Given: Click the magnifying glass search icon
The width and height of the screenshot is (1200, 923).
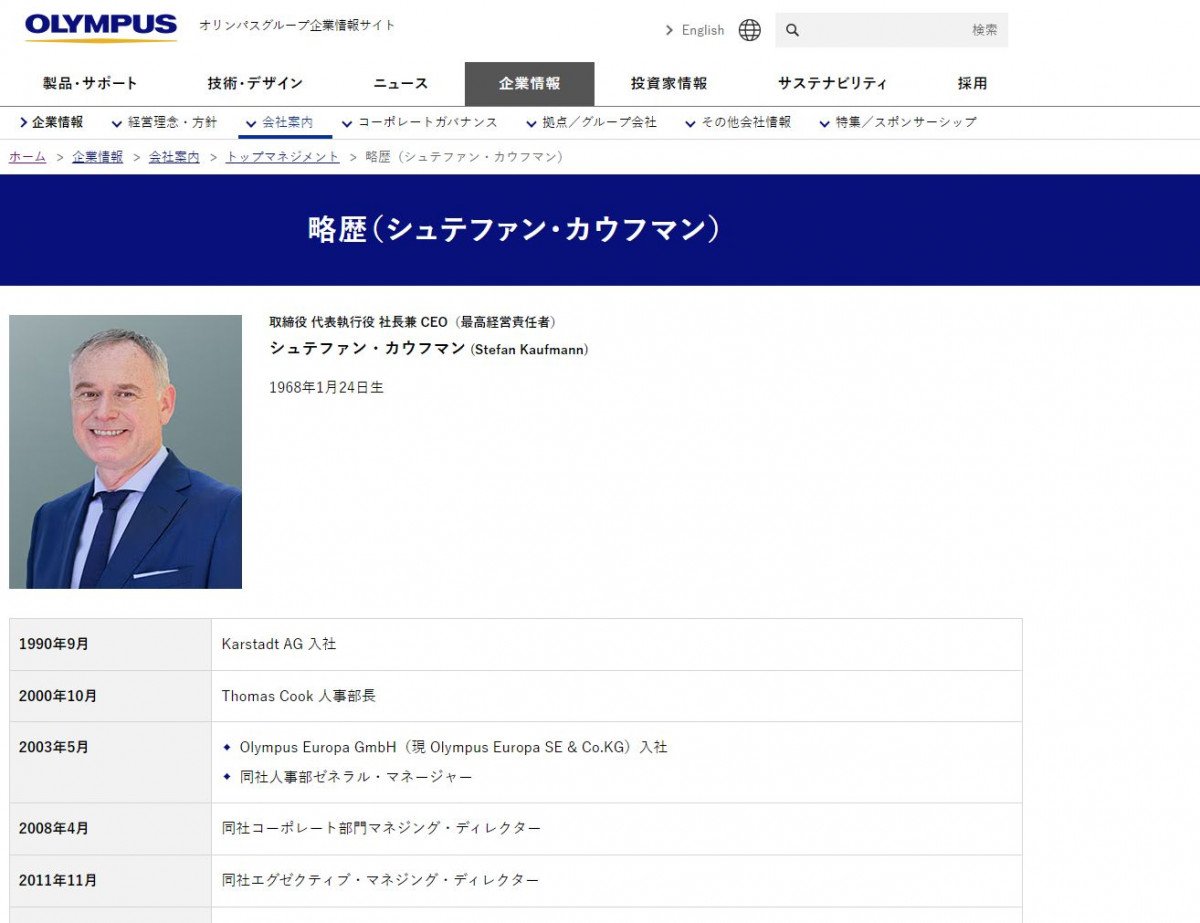Looking at the screenshot, I should (x=792, y=30).
